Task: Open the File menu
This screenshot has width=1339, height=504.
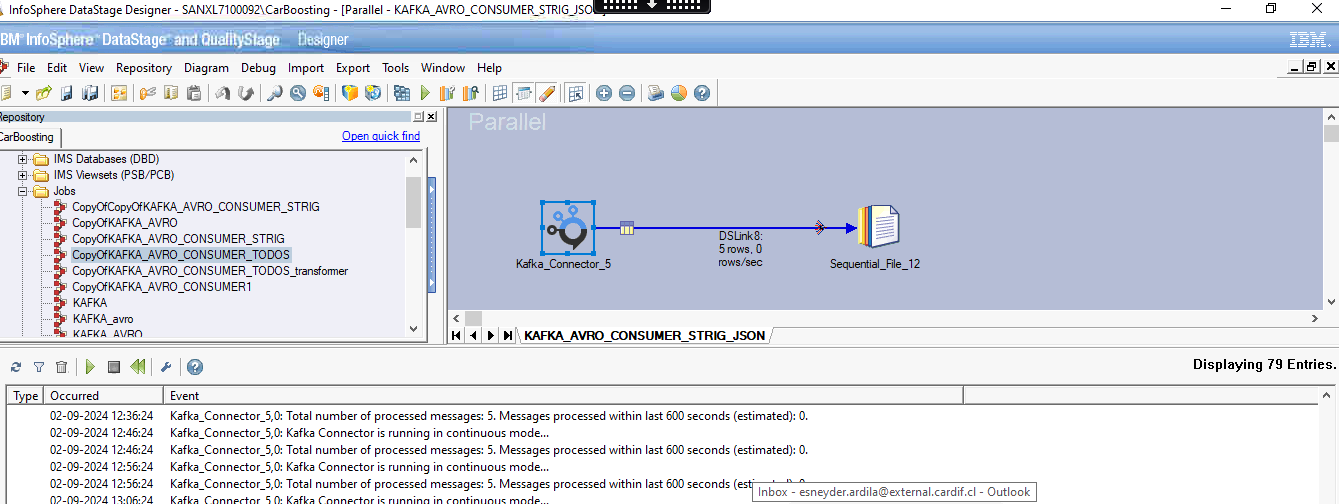Action: 26,68
